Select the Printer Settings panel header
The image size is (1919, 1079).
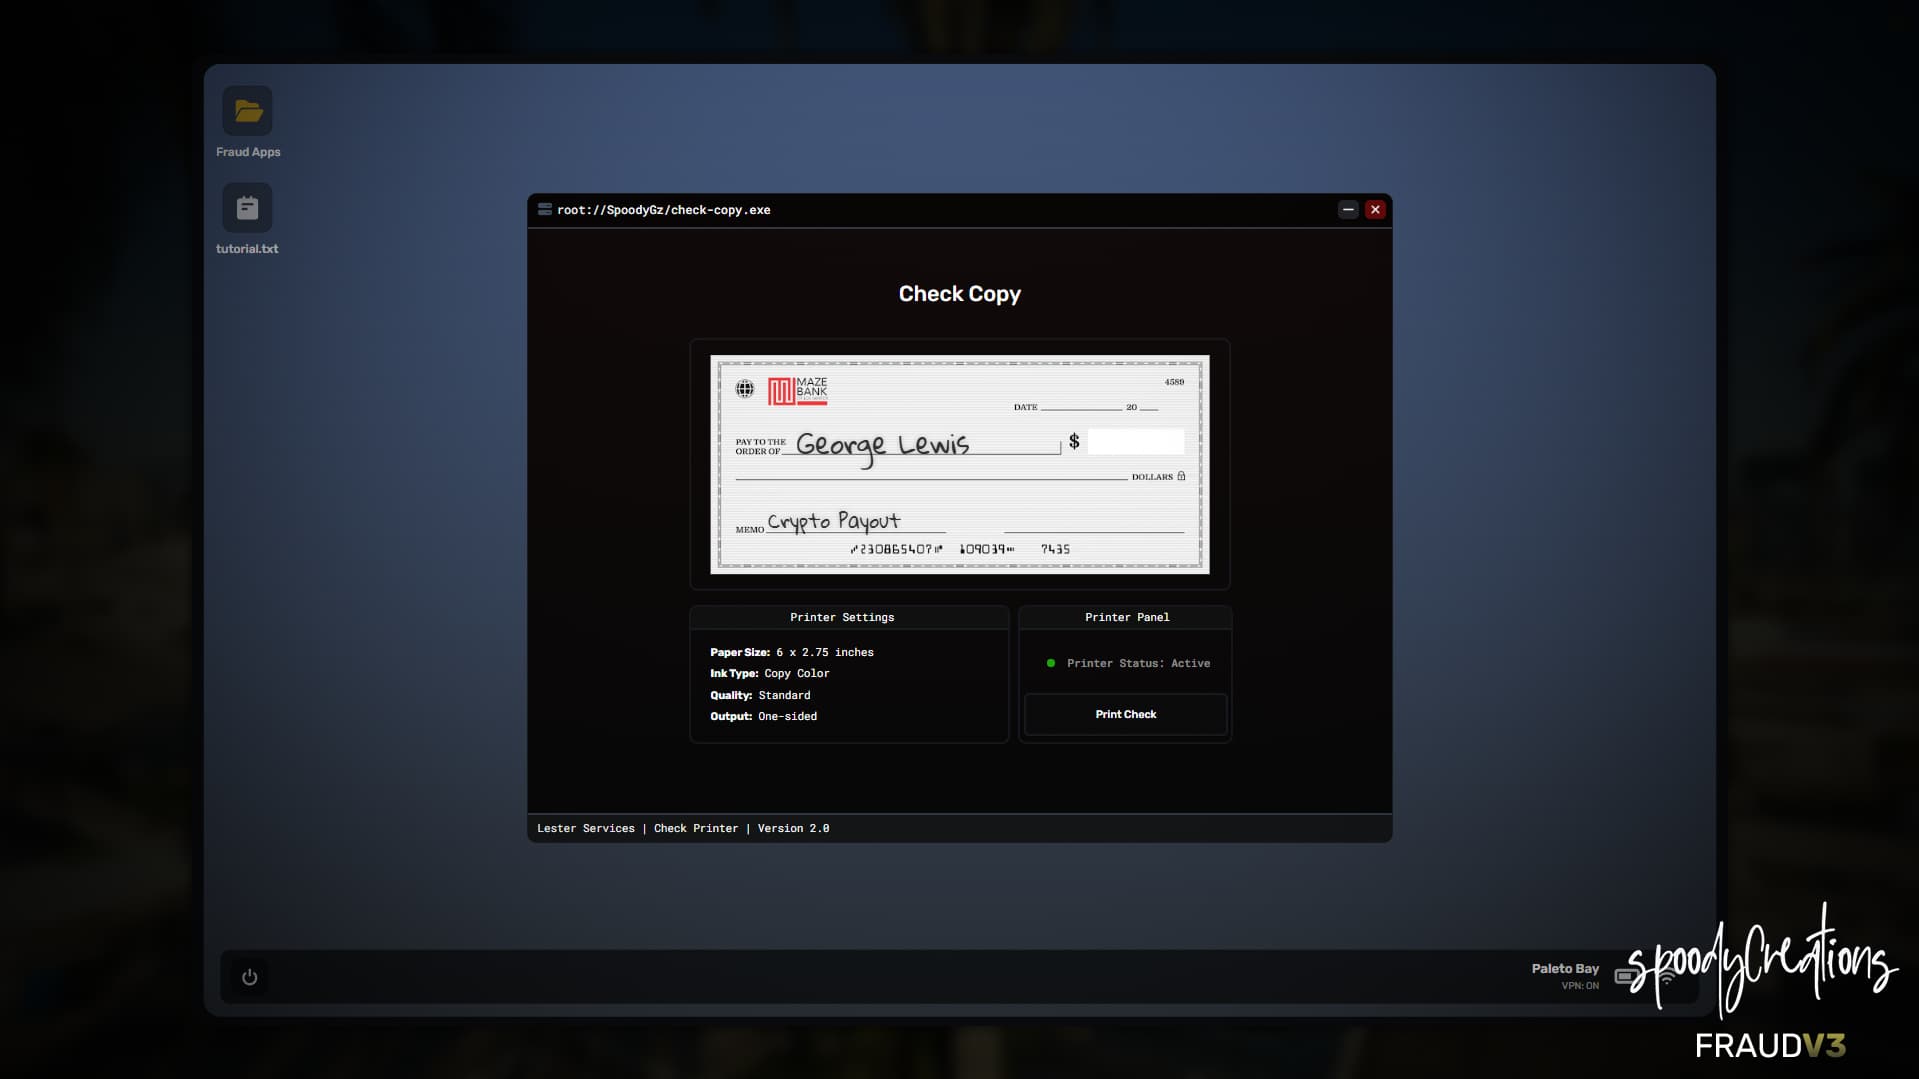842,617
